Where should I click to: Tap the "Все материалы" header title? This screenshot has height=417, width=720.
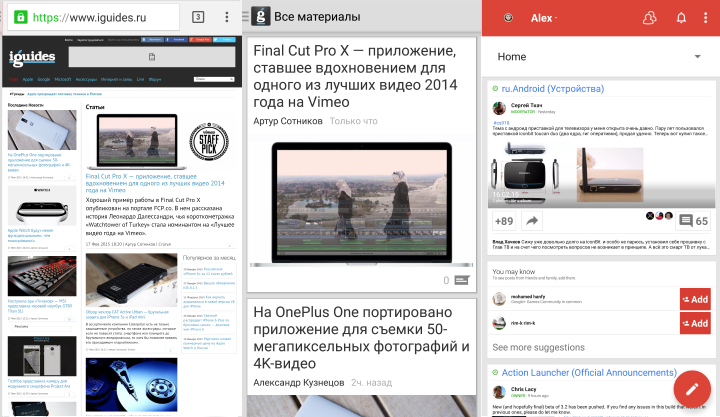coord(317,17)
